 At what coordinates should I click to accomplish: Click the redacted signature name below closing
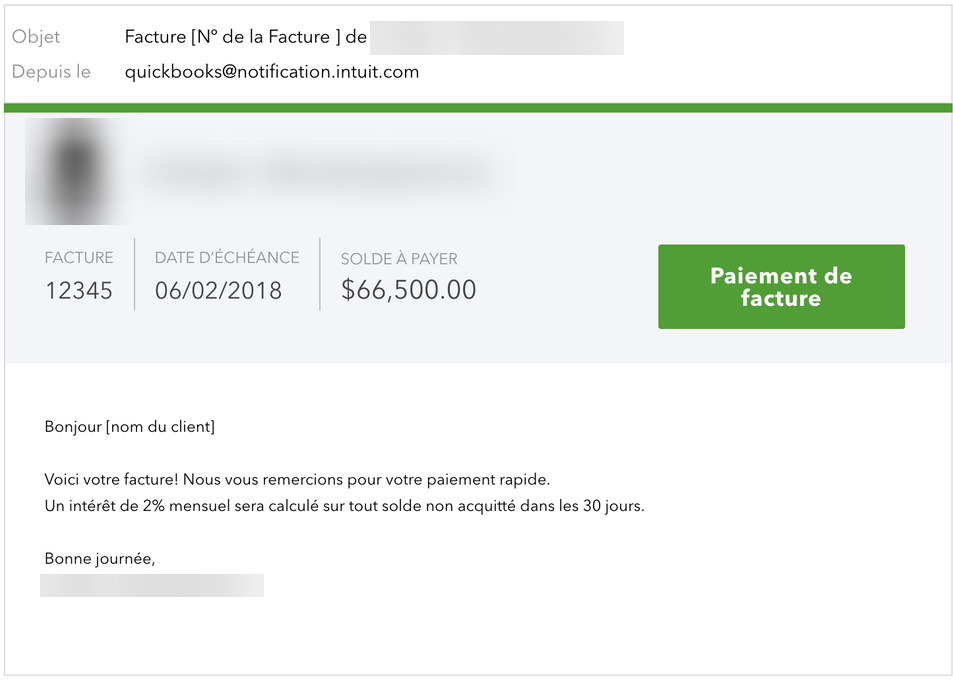coord(152,586)
